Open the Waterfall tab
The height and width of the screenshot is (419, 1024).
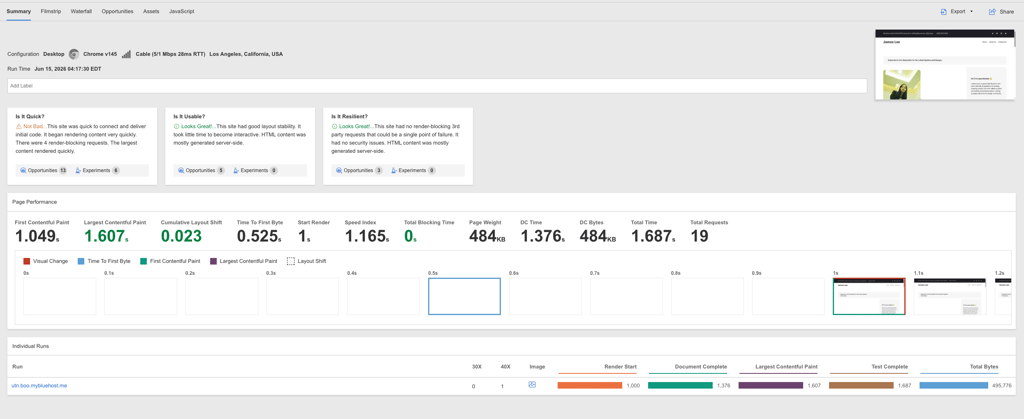coord(81,11)
